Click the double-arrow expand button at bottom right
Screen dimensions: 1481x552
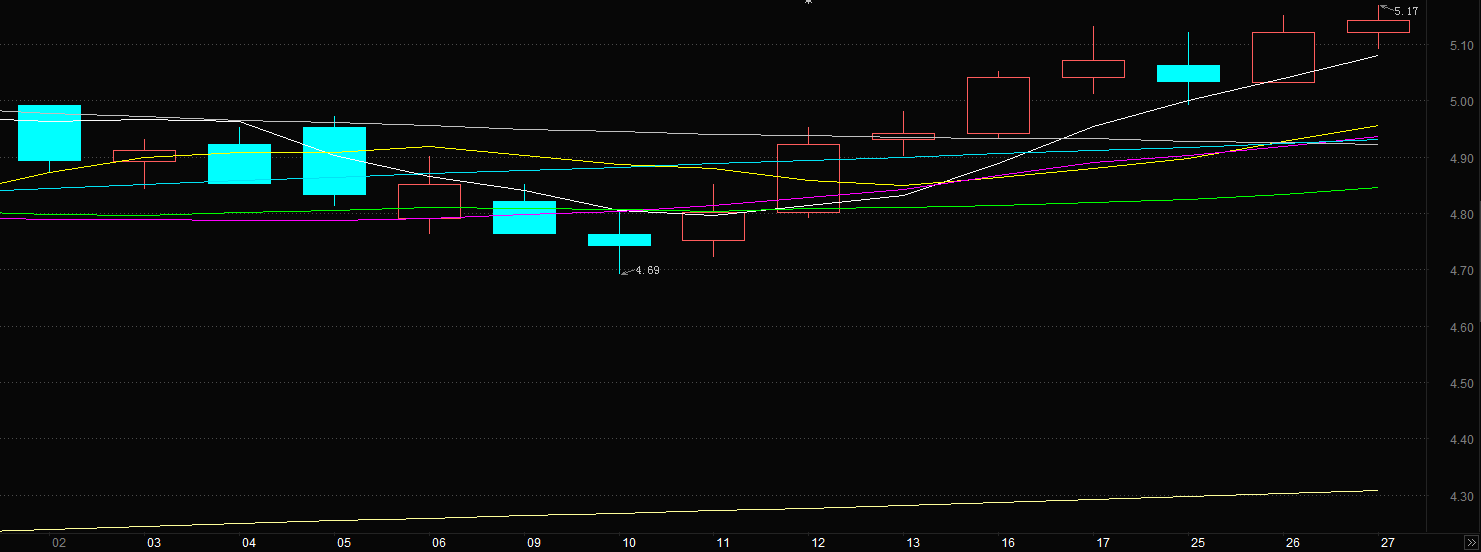[x=1470, y=541]
